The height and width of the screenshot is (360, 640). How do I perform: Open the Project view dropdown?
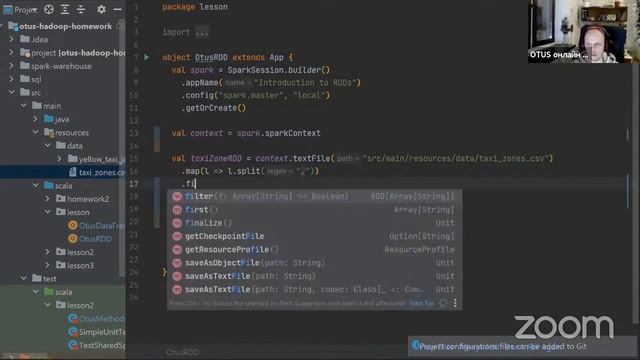[x=20, y=9]
